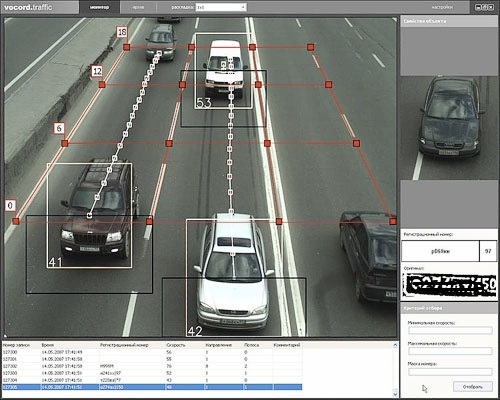The height and width of the screenshot is (400, 500).
Task: Click the vehicle thumbnail in properties panel
Action: point(449,127)
